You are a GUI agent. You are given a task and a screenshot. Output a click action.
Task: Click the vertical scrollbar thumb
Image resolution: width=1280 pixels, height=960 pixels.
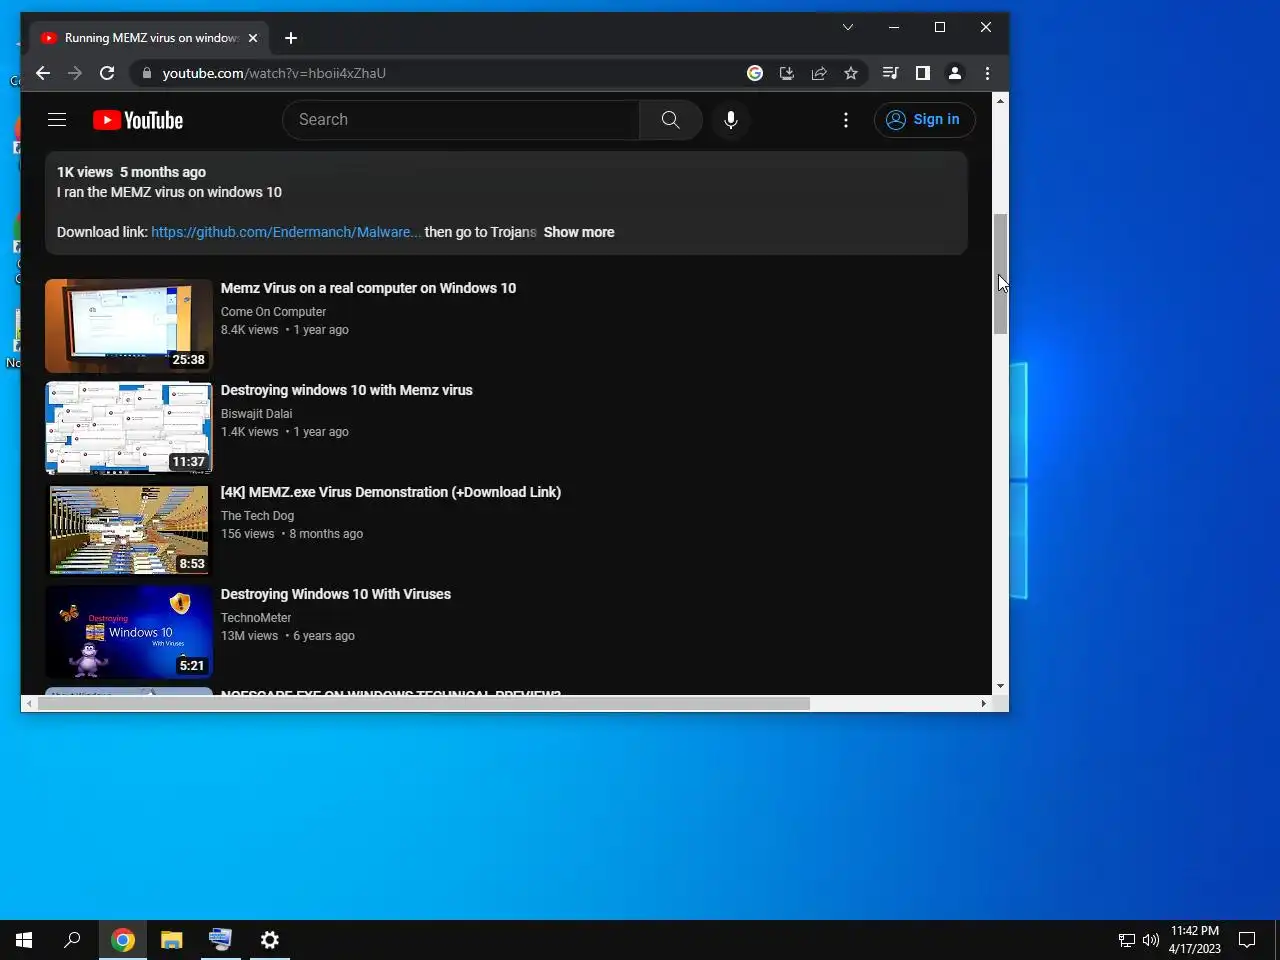pos(1000,274)
